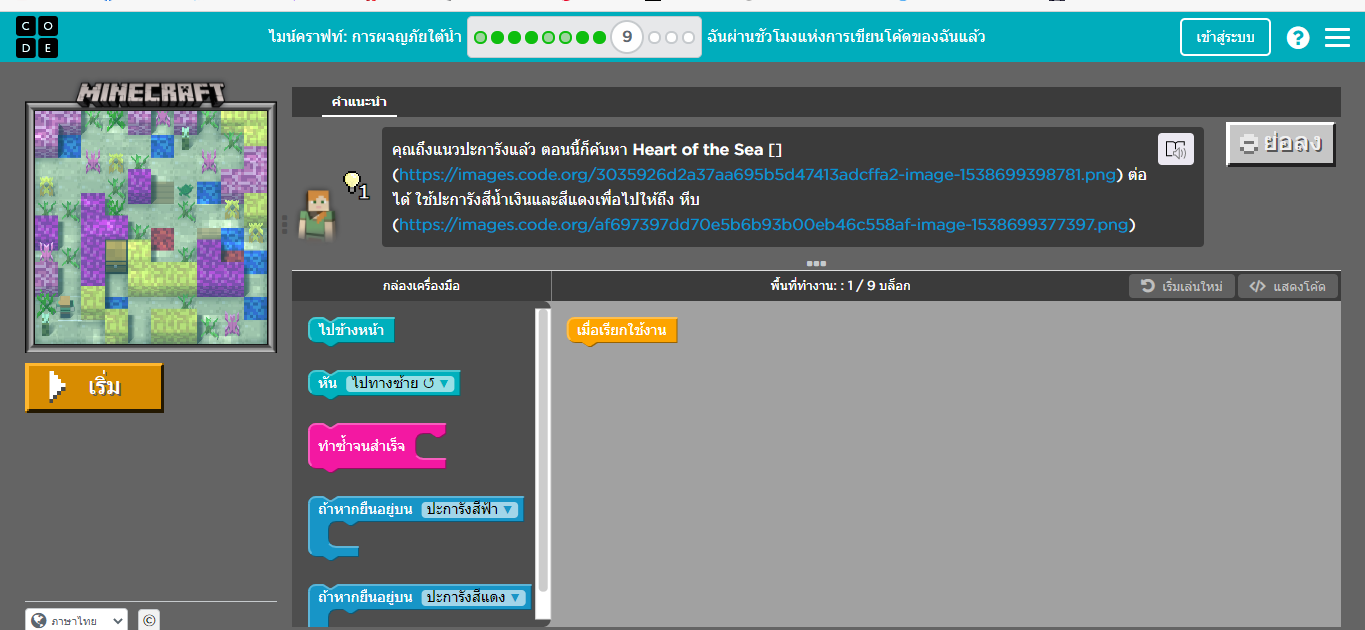
Task: Open the hamburger menu
Action: point(1337,38)
